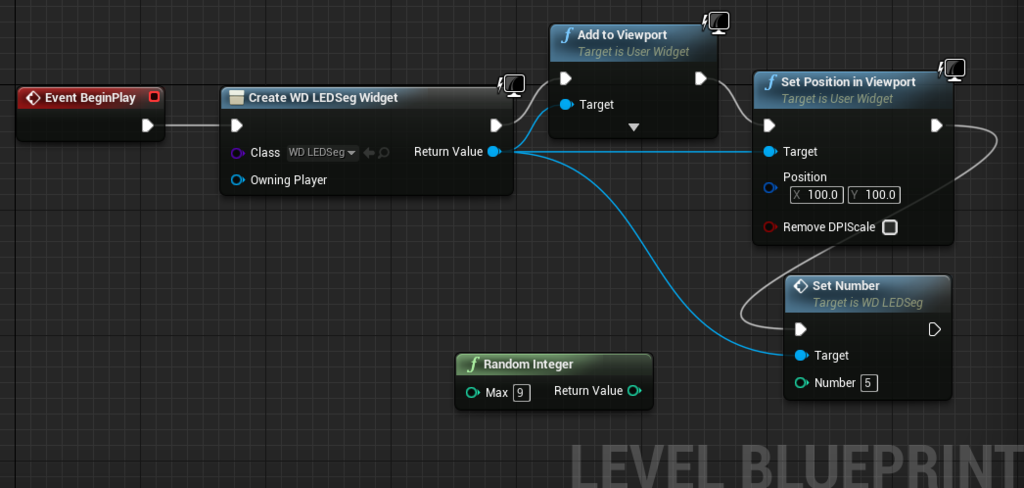Click the Set Number Target pin
This screenshot has height=488, width=1024.
(x=801, y=355)
